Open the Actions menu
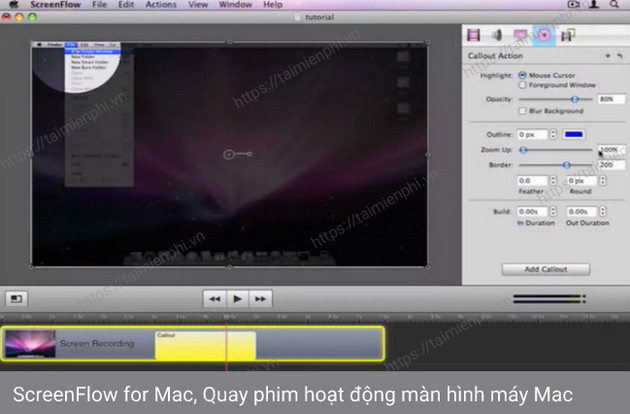 coord(161,4)
